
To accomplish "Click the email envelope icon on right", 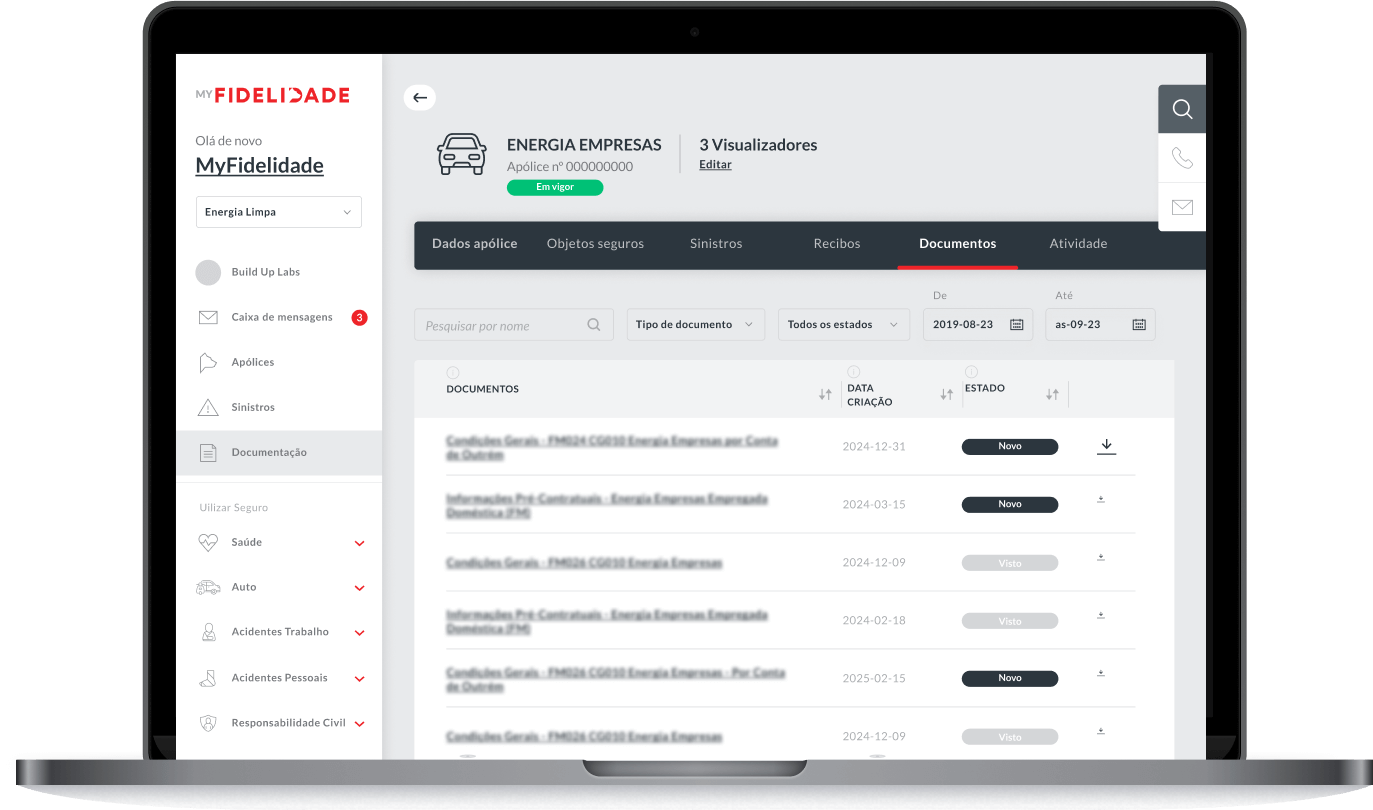I will (1182, 207).
